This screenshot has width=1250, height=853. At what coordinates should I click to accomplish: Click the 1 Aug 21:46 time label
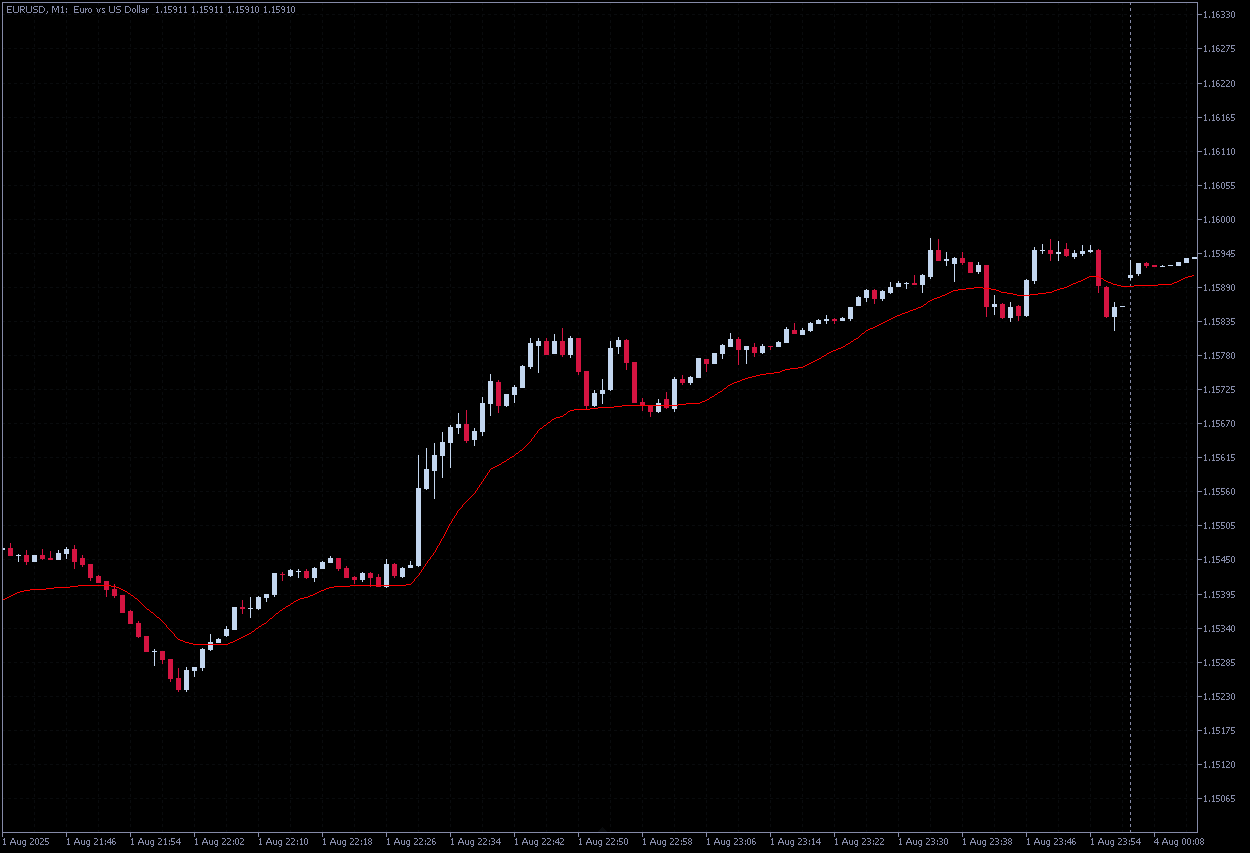[x=90, y=842]
